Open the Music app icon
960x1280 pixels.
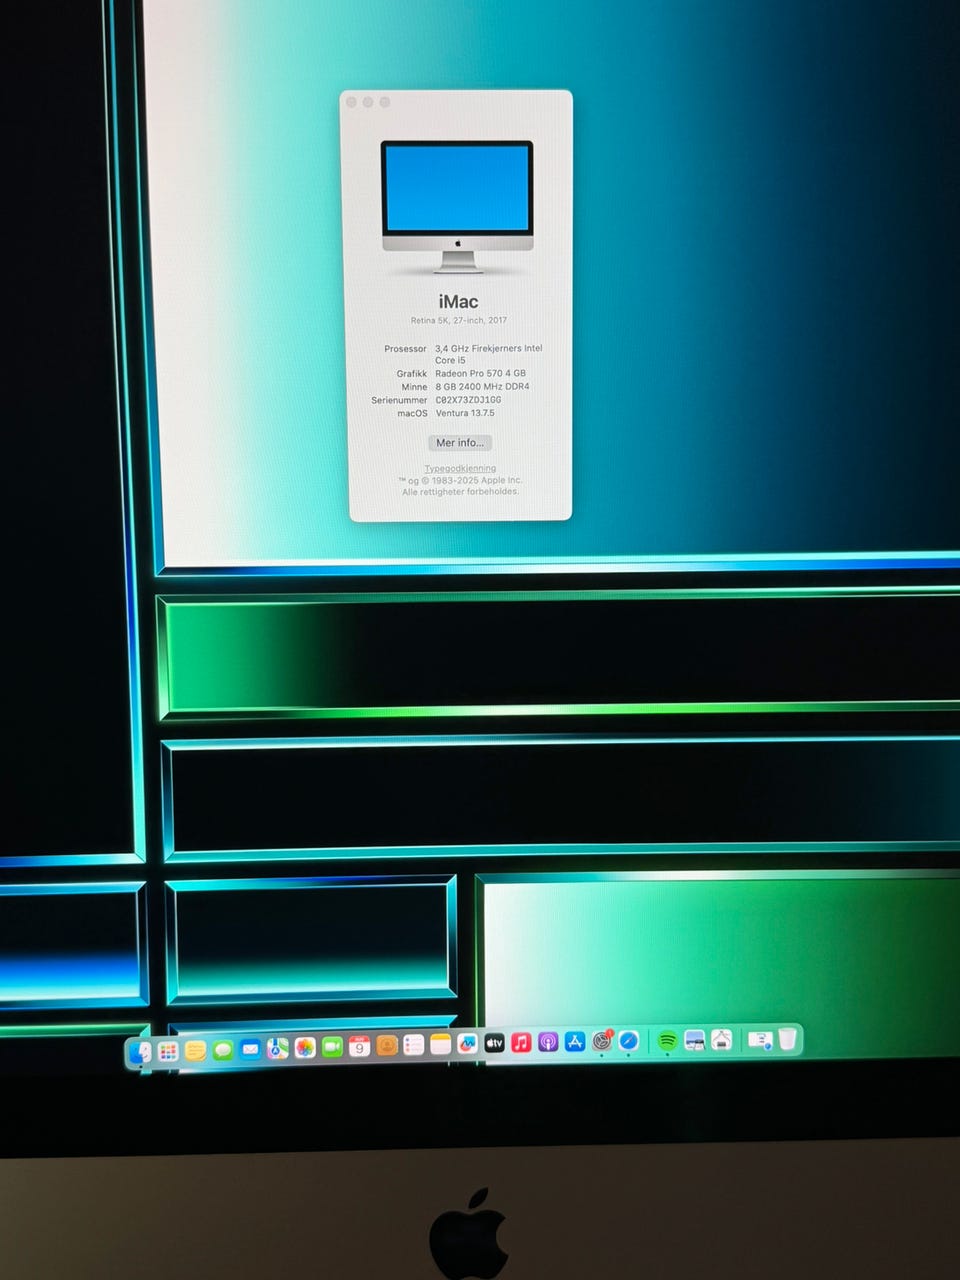[x=521, y=1043]
